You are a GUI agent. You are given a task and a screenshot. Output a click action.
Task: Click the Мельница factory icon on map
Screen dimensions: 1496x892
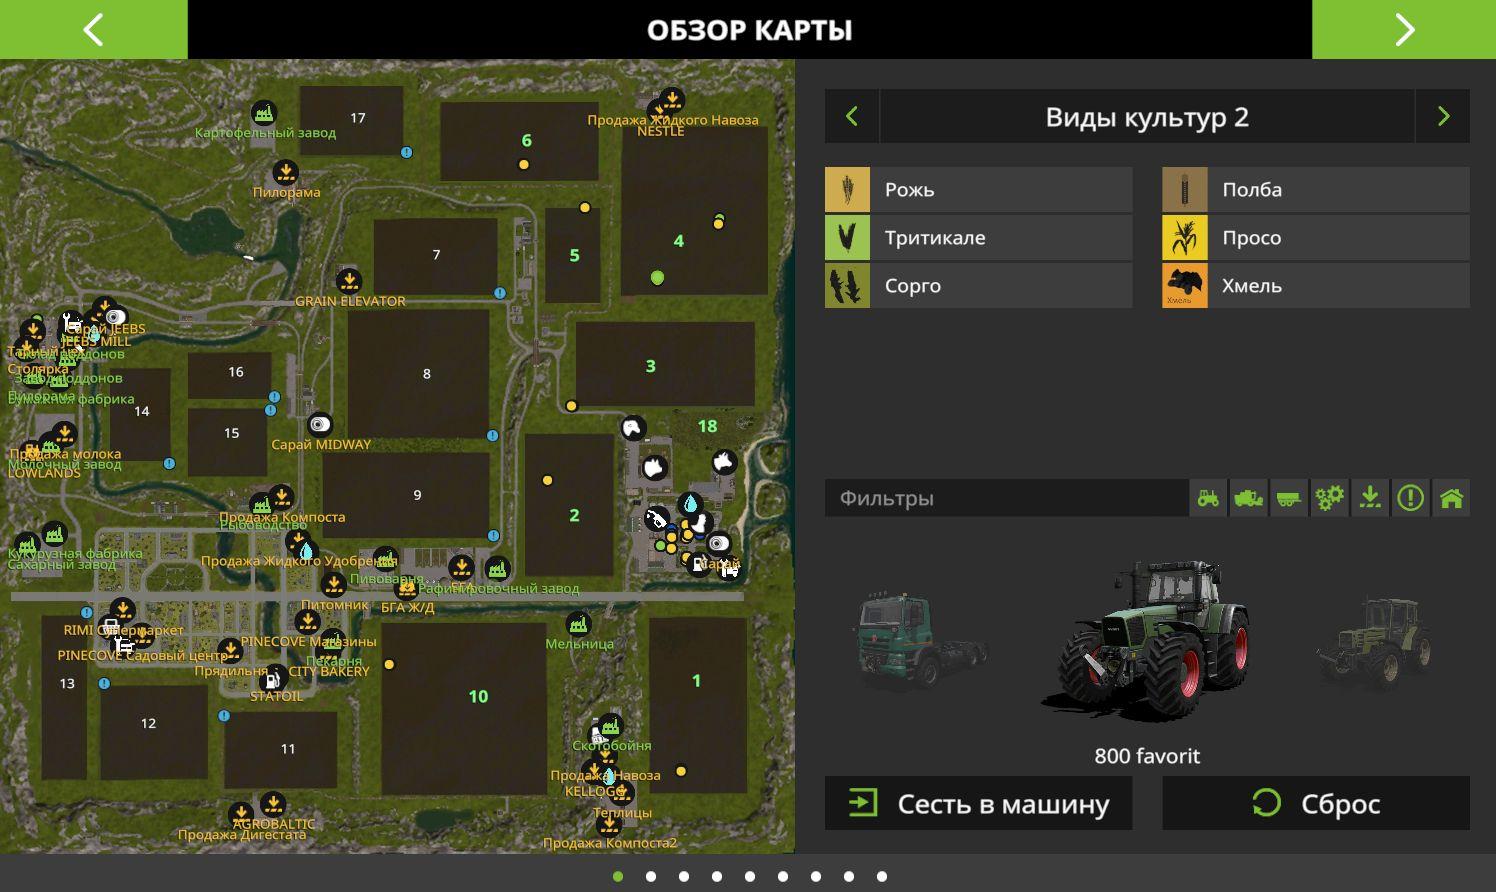578,625
